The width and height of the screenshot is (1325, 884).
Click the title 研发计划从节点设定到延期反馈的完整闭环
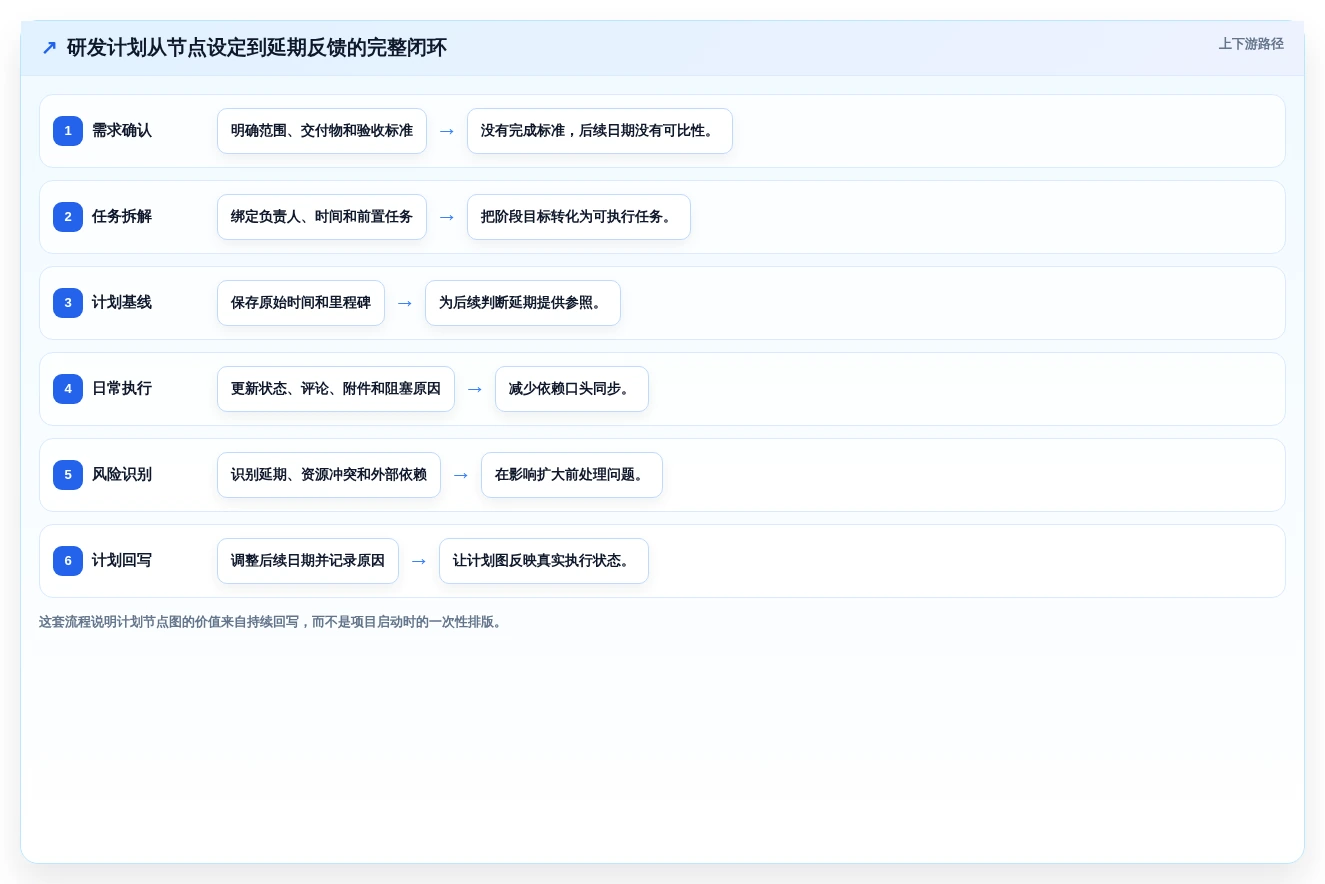[x=257, y=48]
